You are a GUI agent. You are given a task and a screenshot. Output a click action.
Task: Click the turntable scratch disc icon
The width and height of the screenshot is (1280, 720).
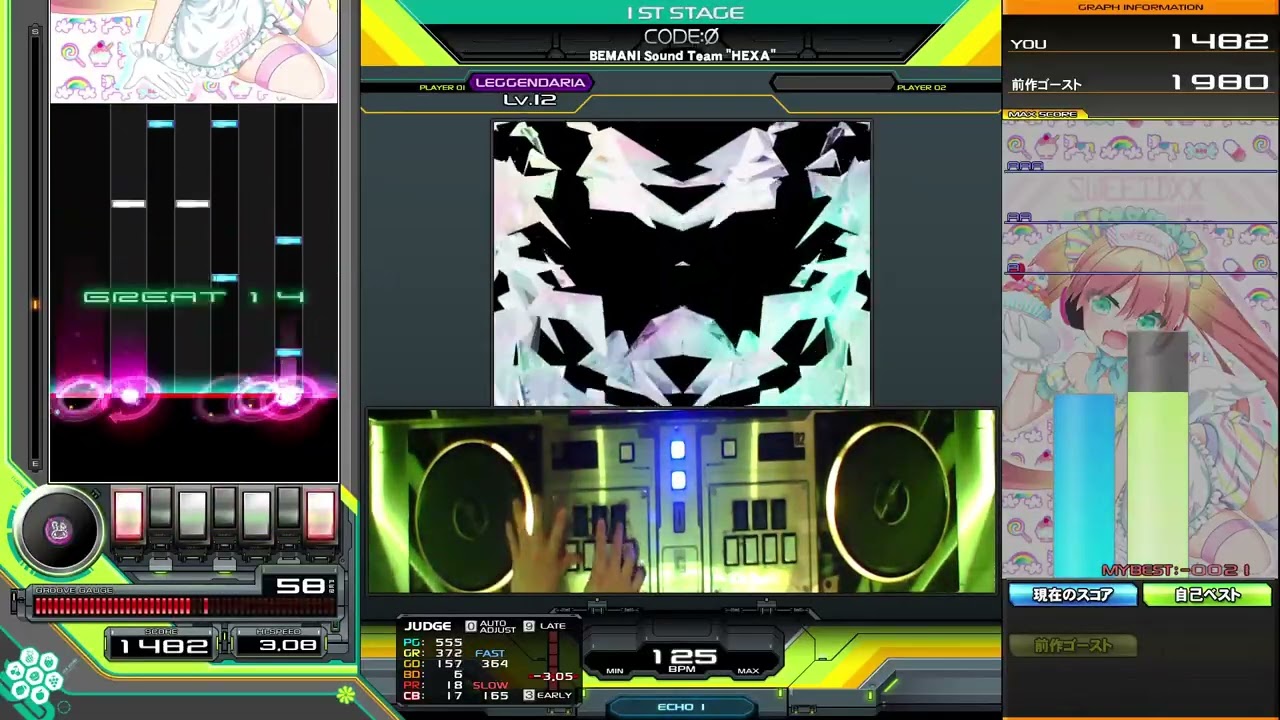(x=59, y=529)
